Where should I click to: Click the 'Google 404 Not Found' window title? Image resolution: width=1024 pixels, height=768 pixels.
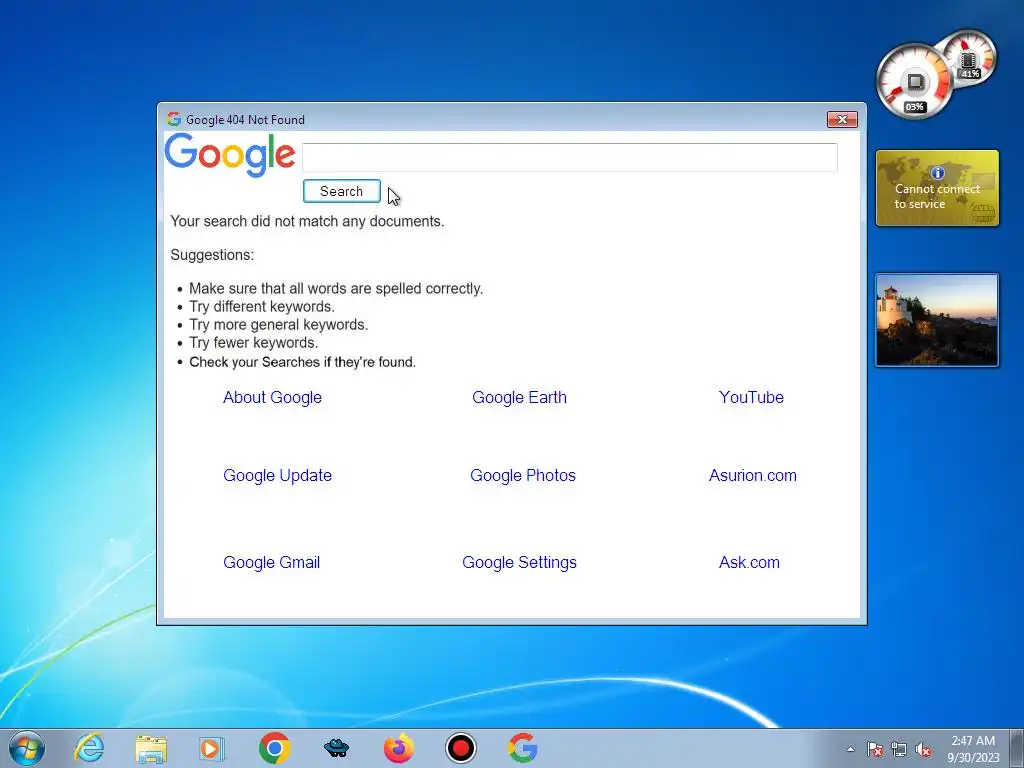(x=245, y=120)
